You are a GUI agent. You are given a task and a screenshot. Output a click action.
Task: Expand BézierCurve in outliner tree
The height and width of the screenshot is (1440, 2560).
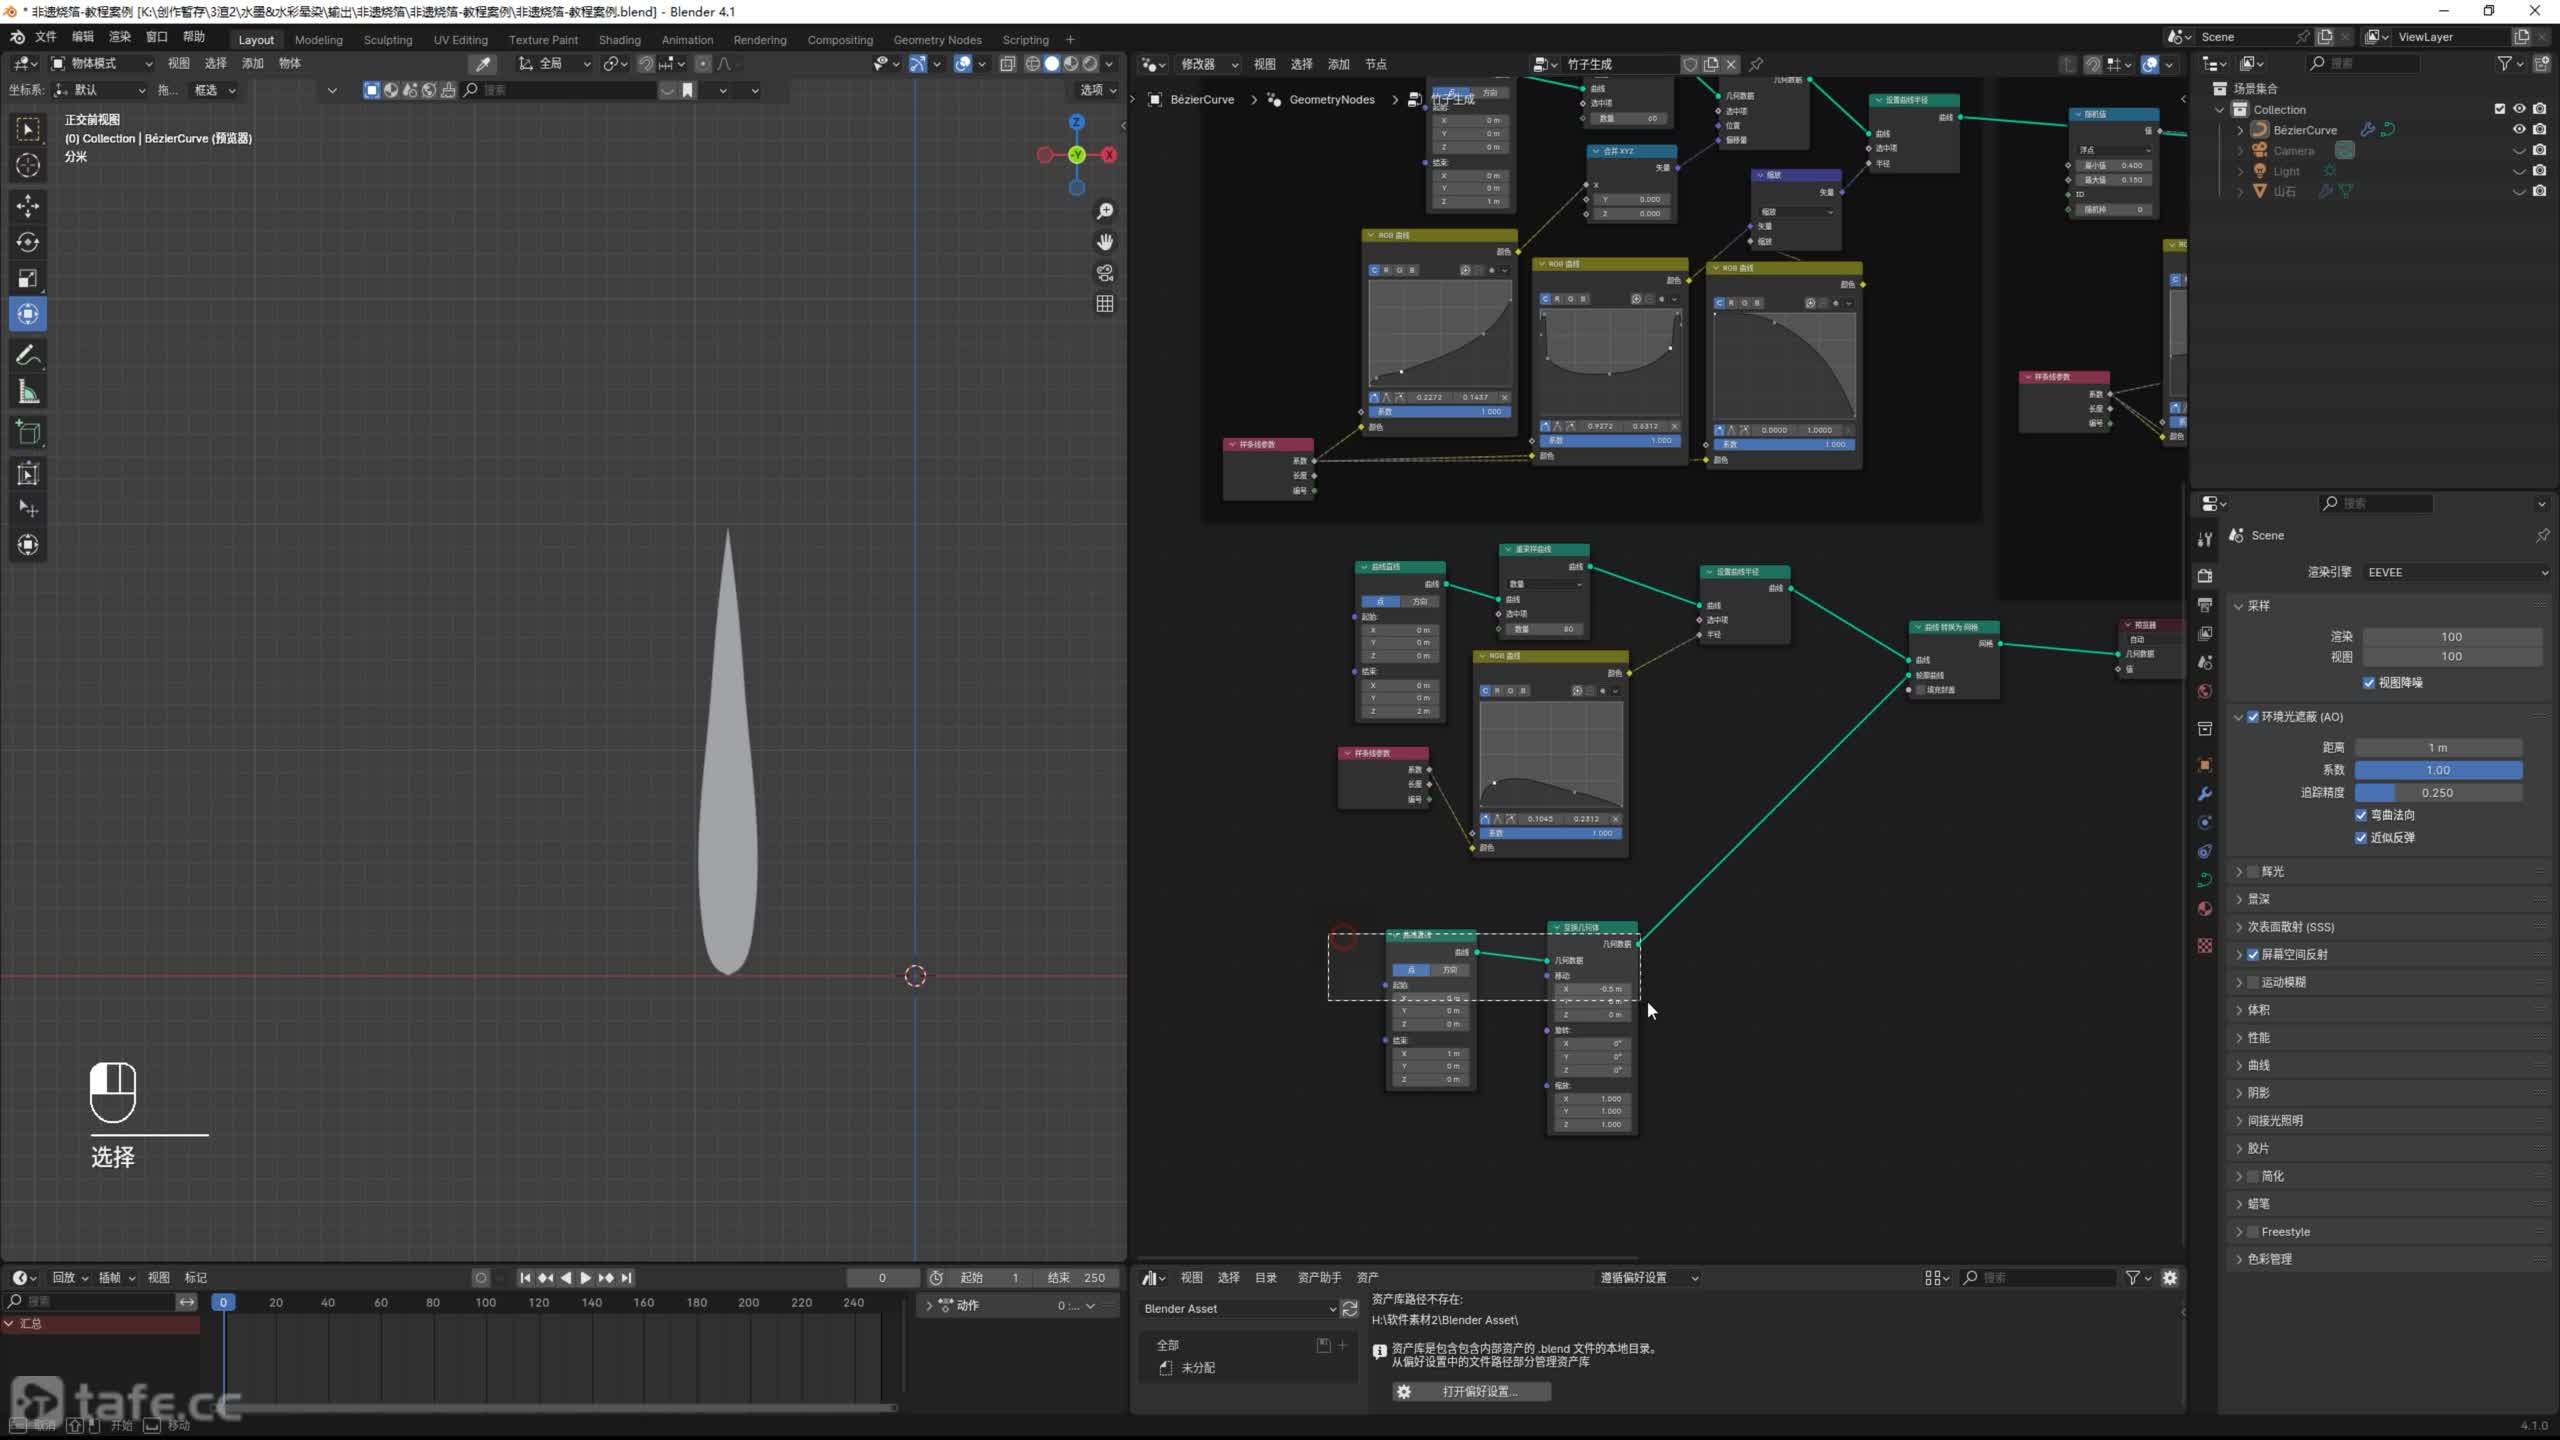[2240, 130]
